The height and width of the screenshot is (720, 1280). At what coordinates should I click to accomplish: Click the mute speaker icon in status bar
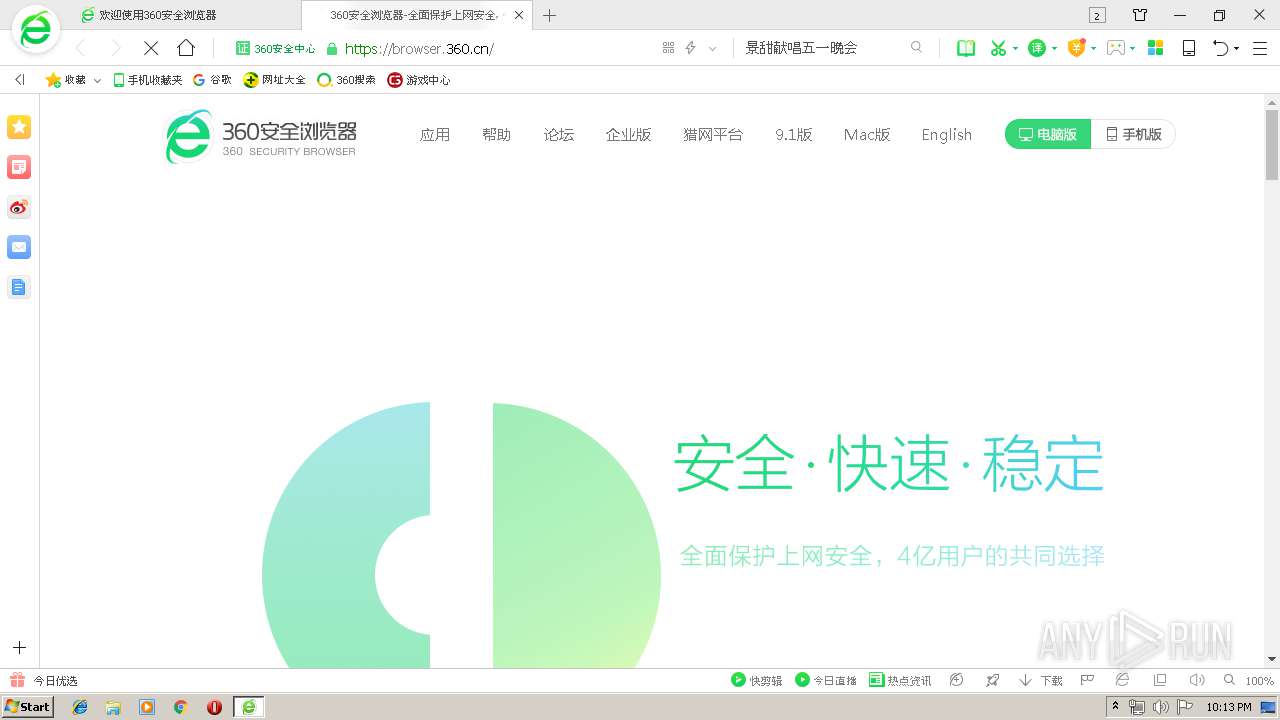[1197, 680]
